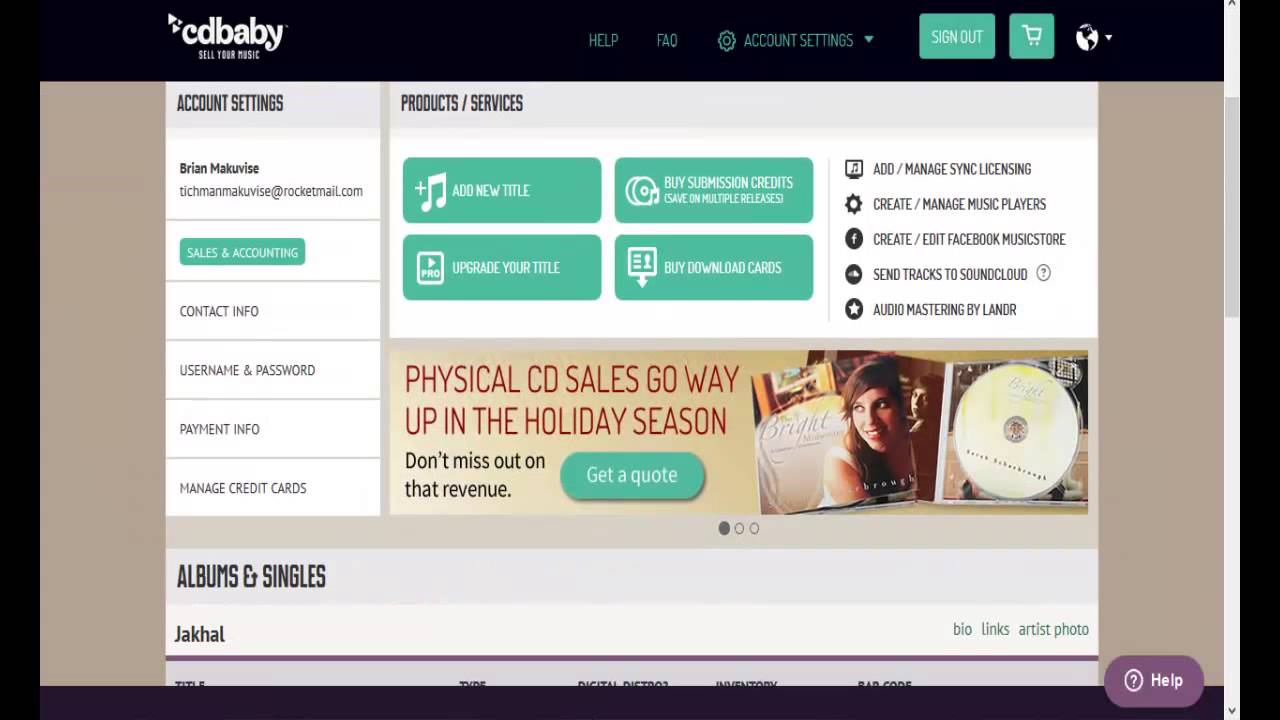Viewport: 1280px width, 720px height.
Task: Click Buy Download Cards button
Action: 714,267
